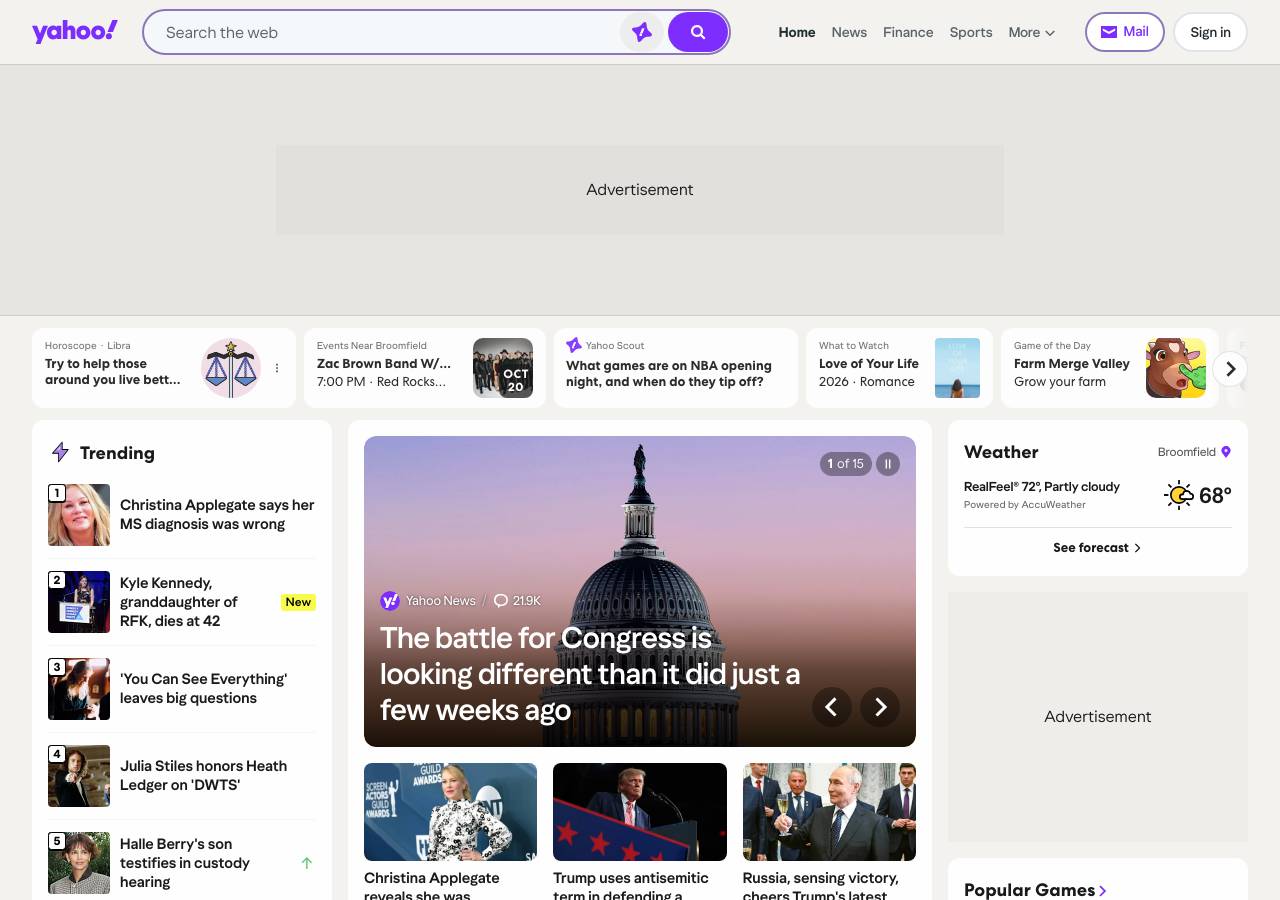Pause the headline slideshow

tap(888, 464)
